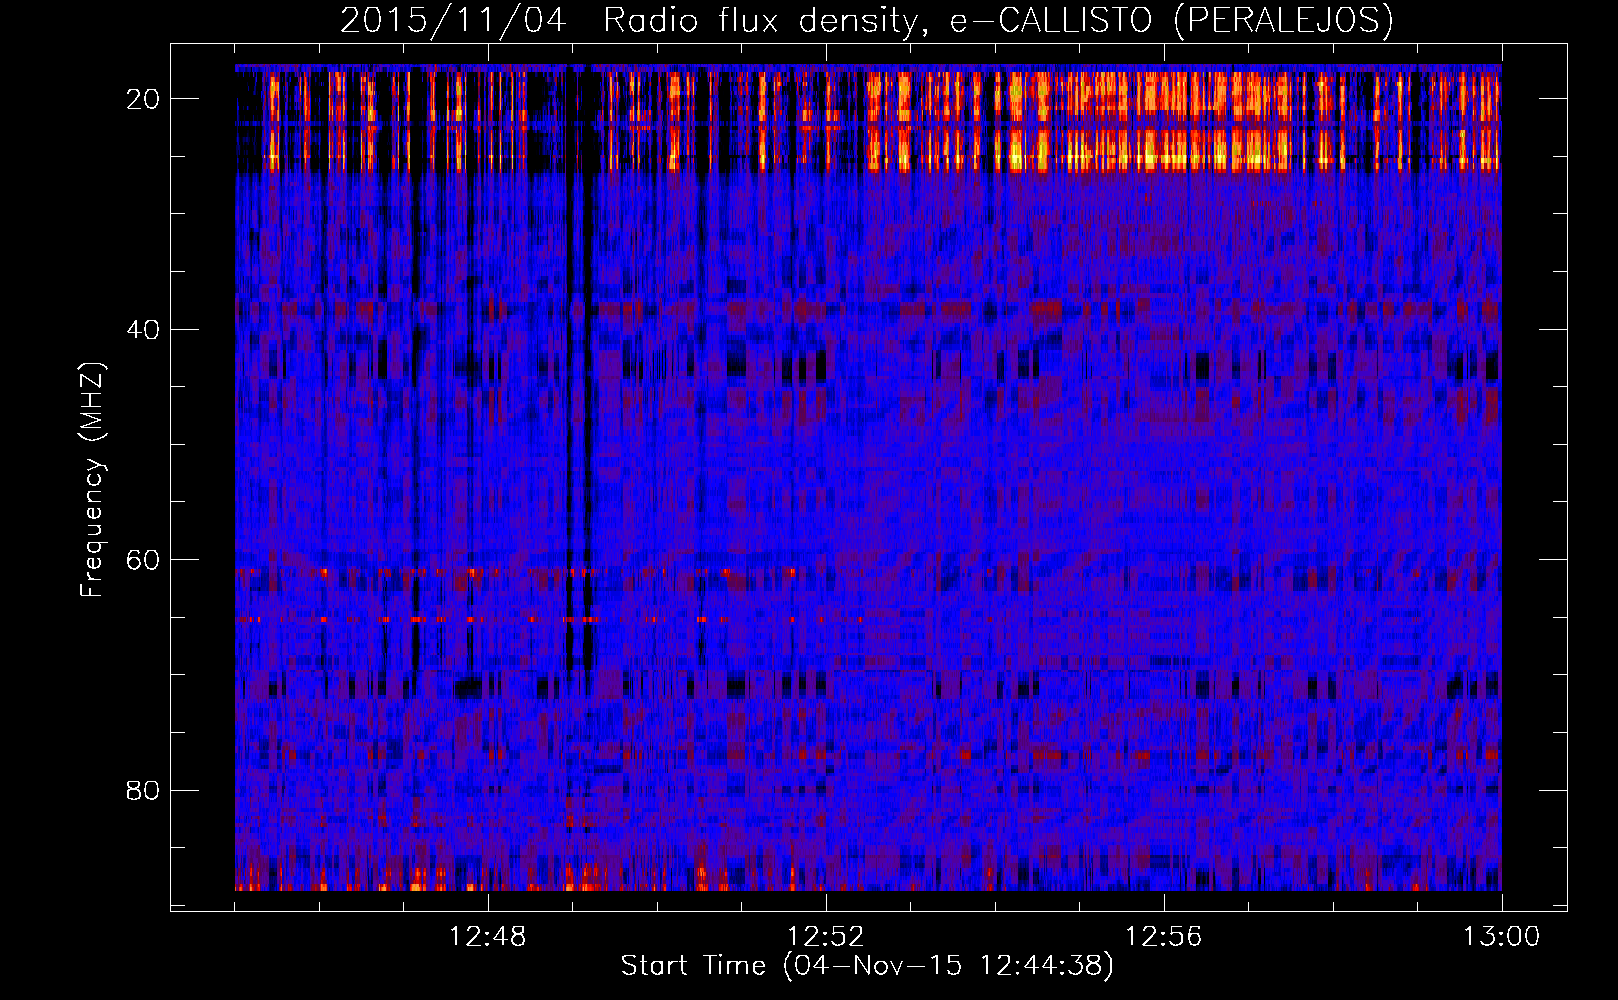Click the 12:52 time tick label
1618x1000 pixels.
826,937
